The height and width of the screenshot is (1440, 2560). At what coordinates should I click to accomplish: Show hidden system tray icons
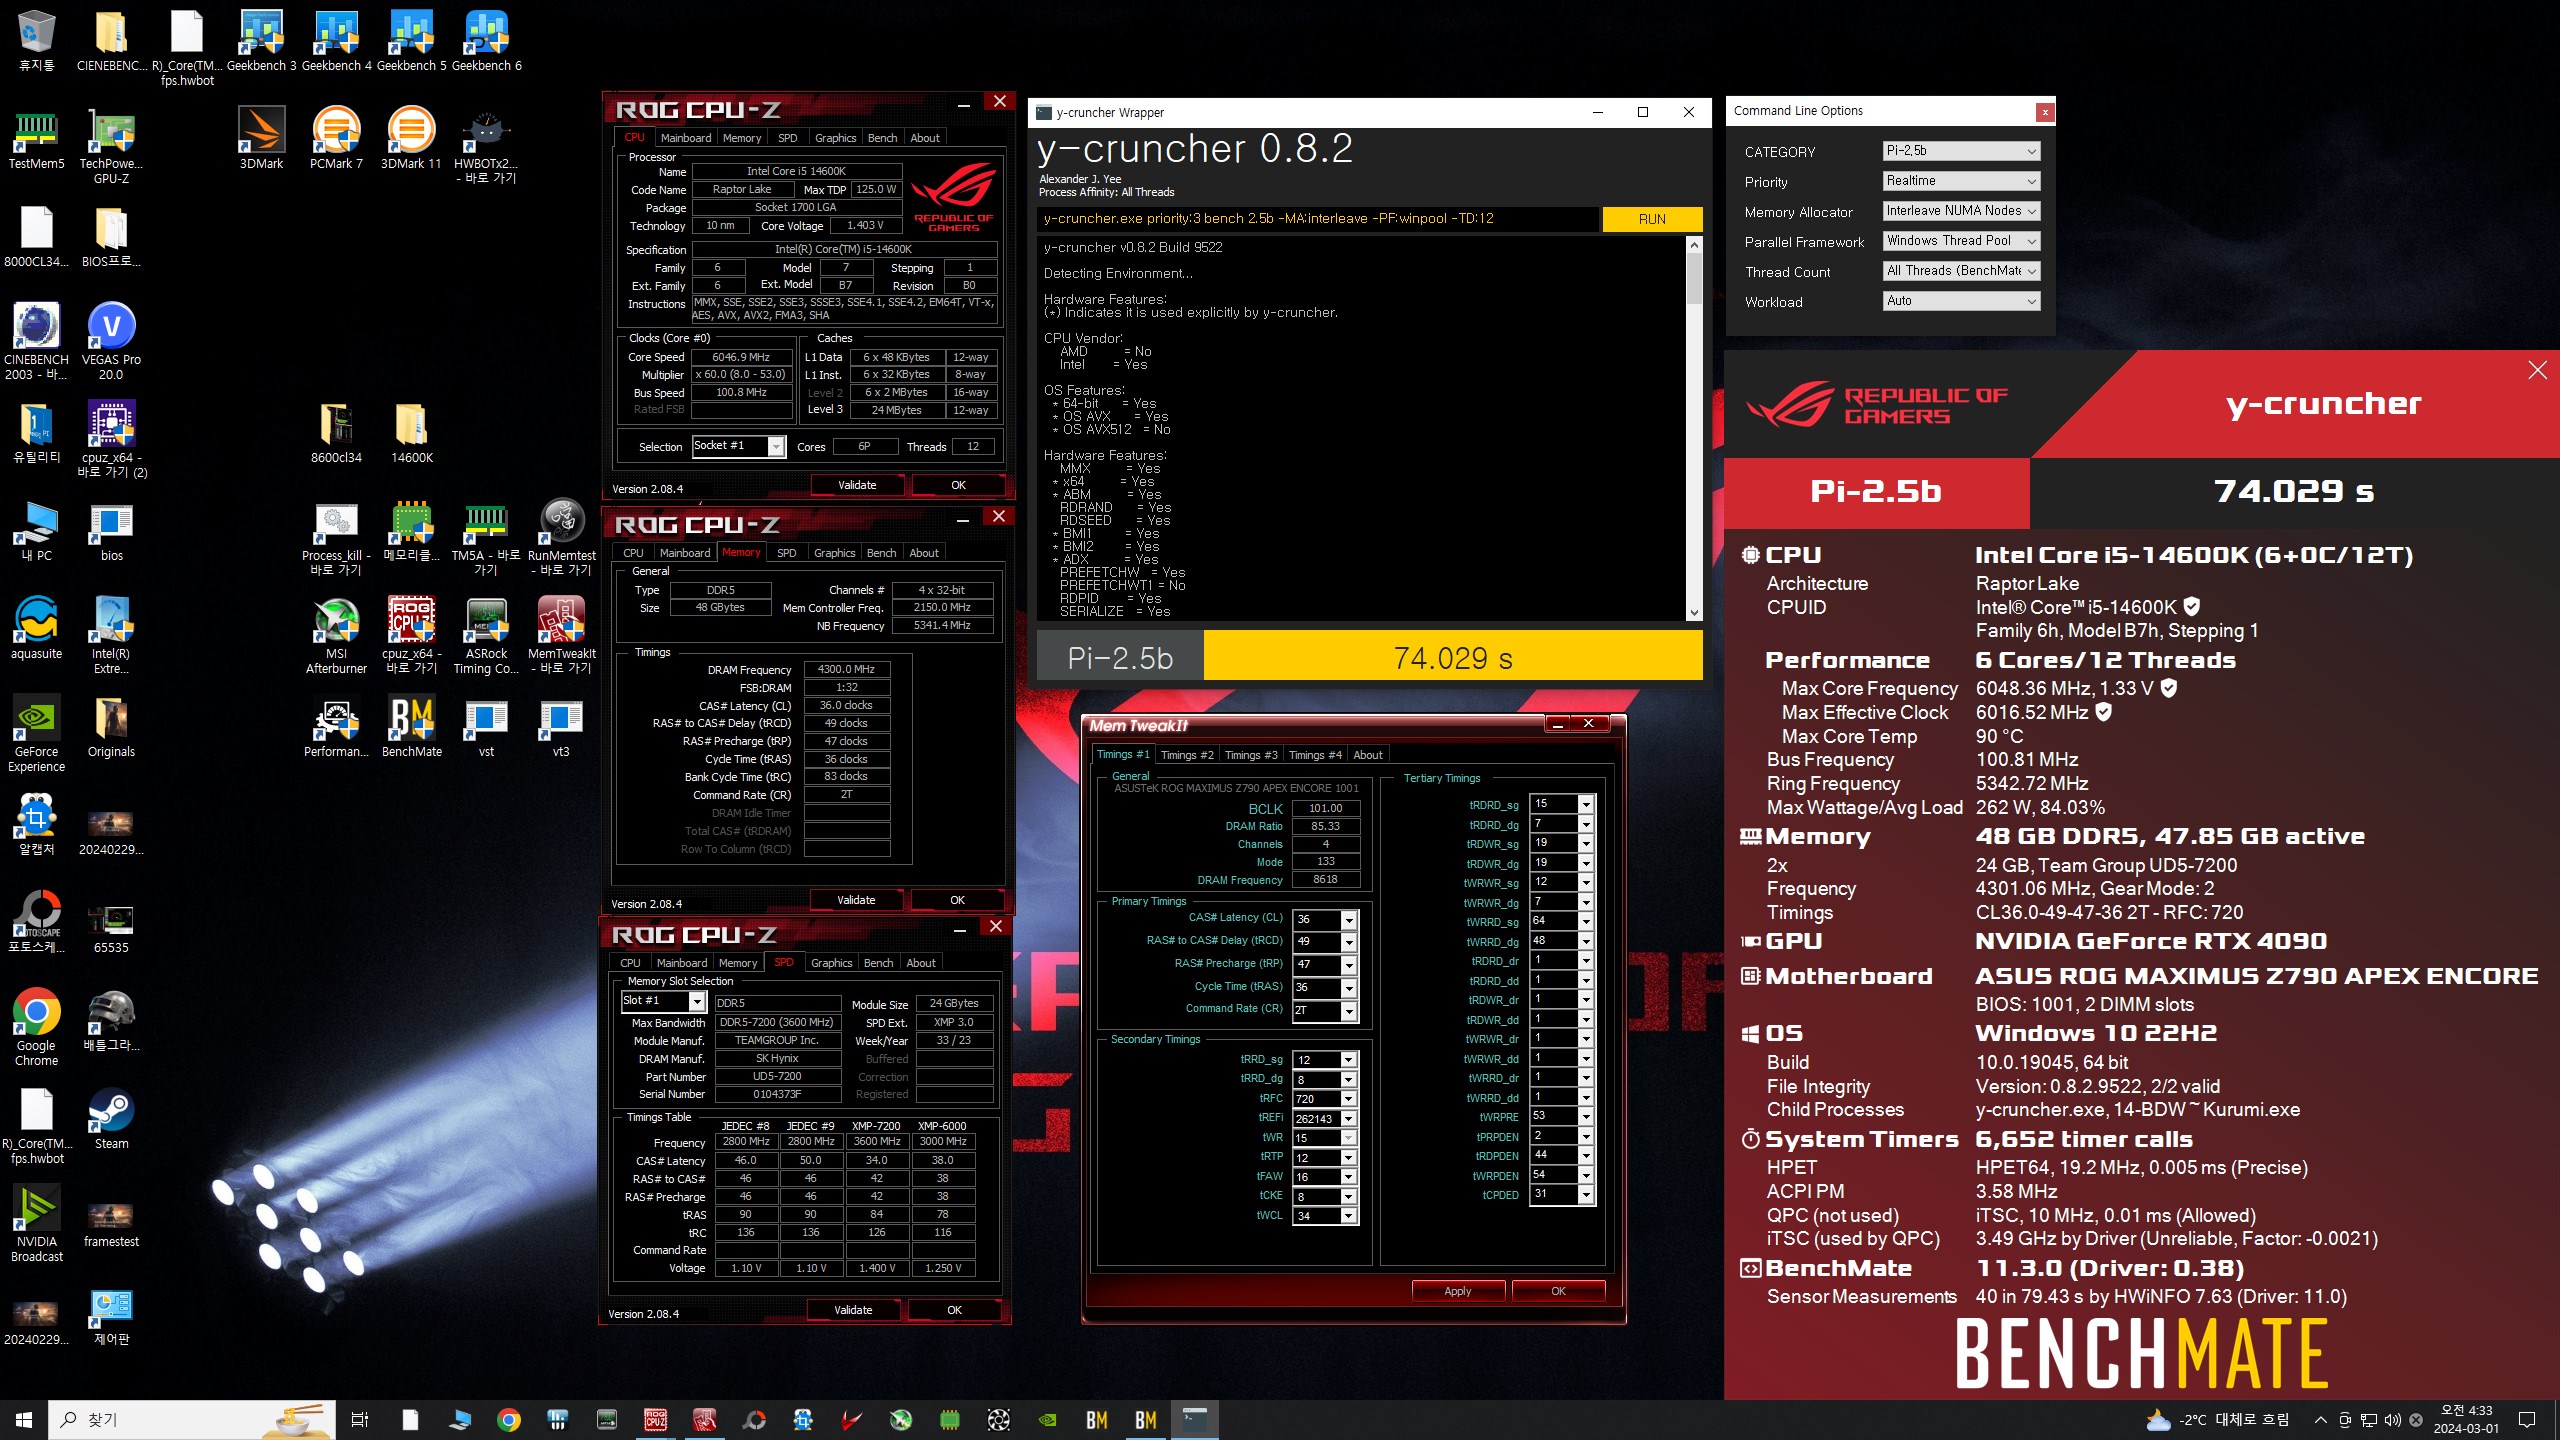coord(2320,1419)
